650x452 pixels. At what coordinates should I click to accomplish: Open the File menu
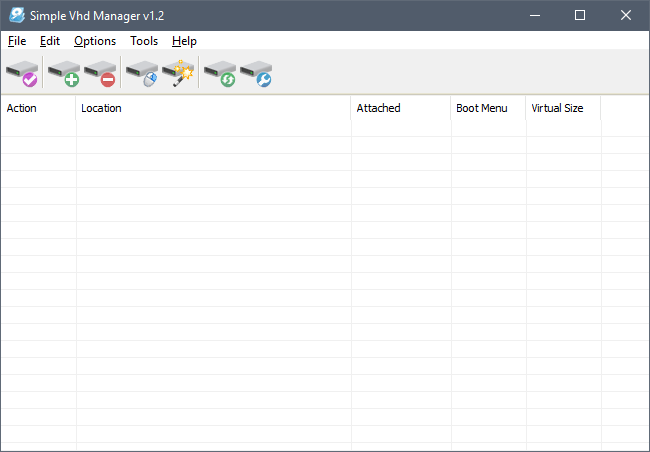17,41
